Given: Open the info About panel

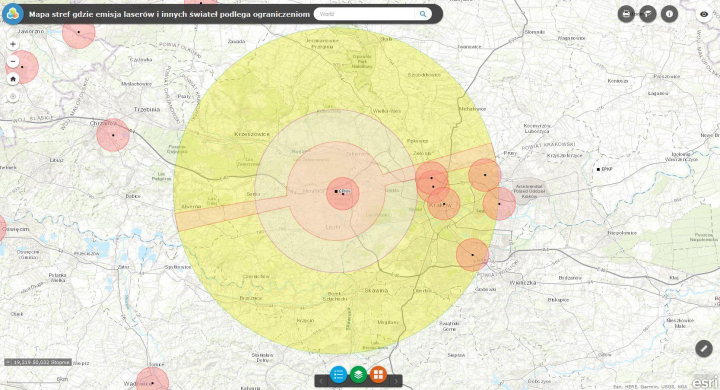Looking at the screenshot, I should 669,14.
